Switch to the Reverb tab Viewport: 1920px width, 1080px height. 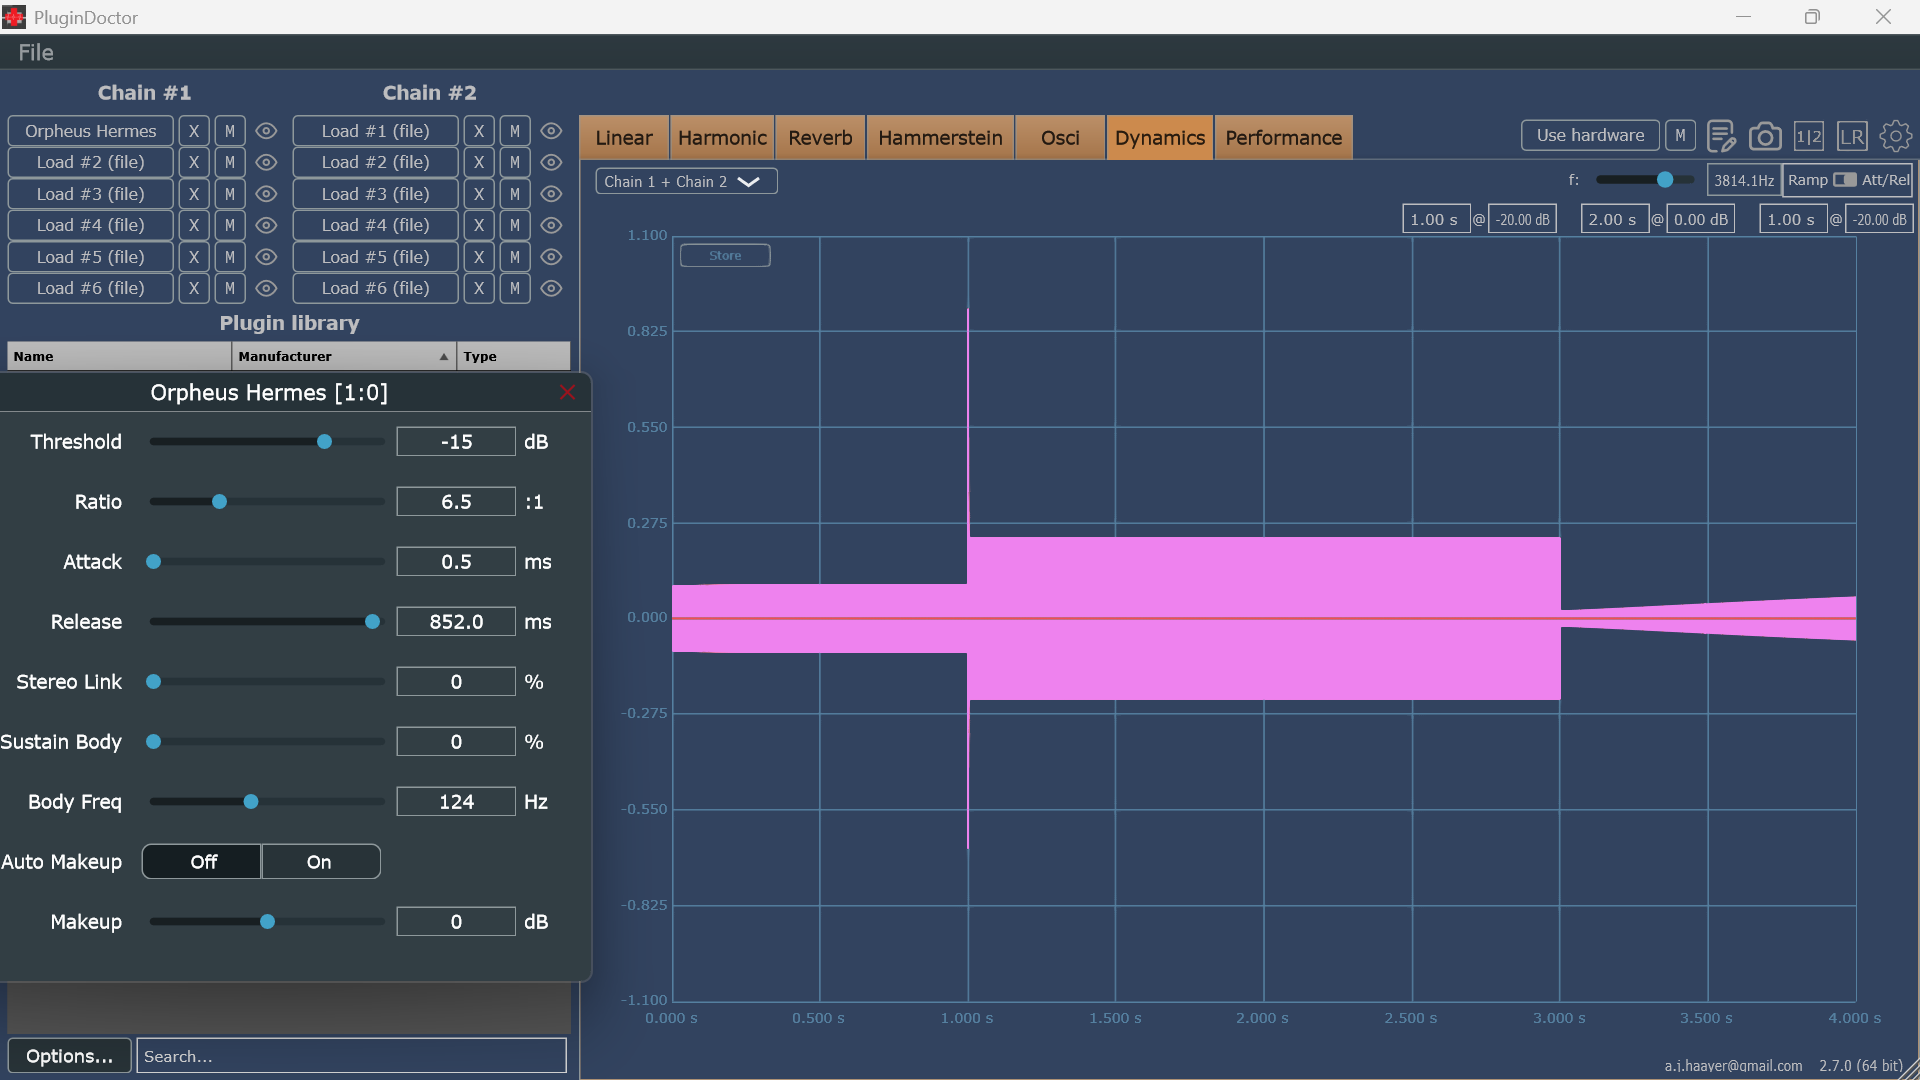coord(820,138)
